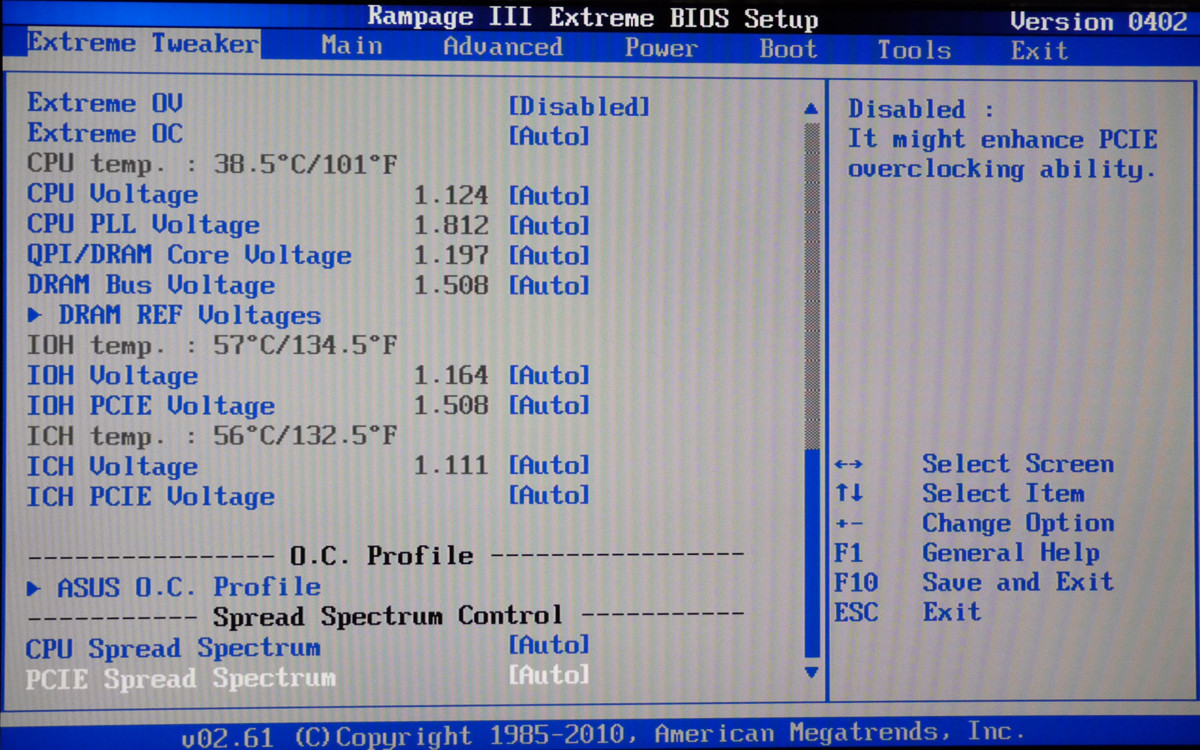
Task: Click the CPU temp. reading line
Action: [x=212, y=164]
